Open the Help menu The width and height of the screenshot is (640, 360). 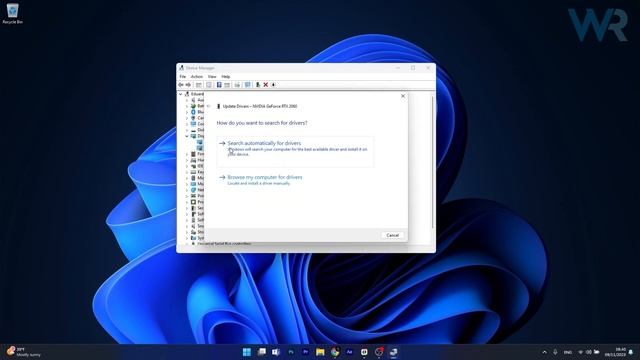(226, 76)
